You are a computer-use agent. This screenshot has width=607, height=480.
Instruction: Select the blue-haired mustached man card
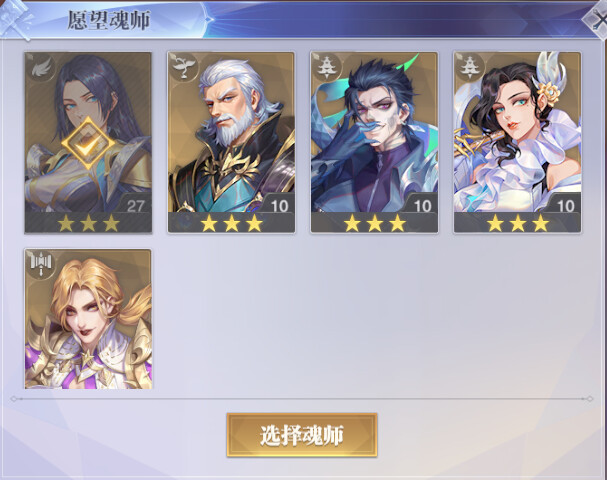click(374, 142)
